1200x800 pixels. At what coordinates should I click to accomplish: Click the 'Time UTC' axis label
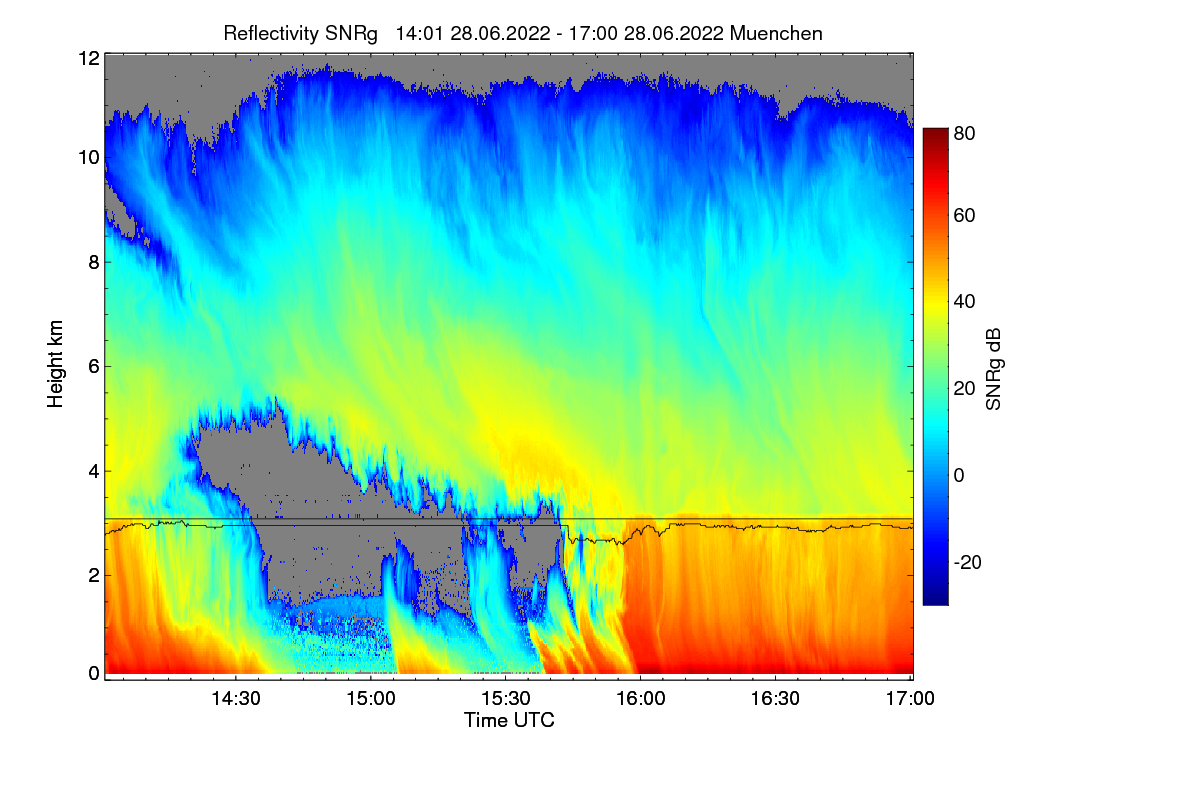tap(509, 720)
